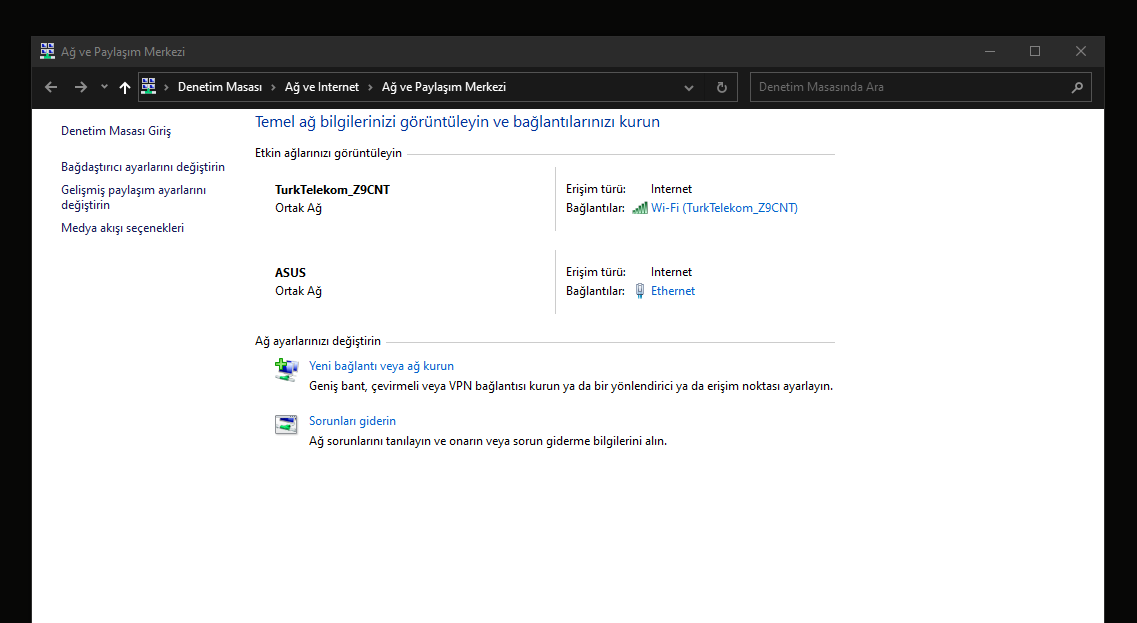
Task: Select Denetim Masası breadcrumb item
Action: pyautogui.click(x=219, y=87)
